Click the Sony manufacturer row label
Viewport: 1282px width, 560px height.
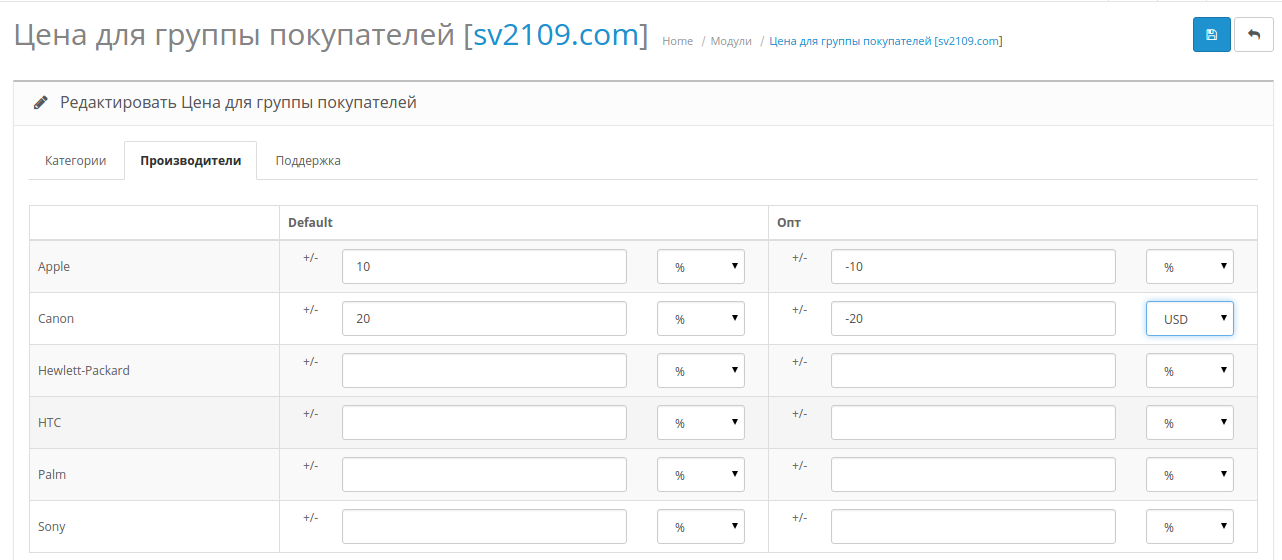[x=52, y=527]
